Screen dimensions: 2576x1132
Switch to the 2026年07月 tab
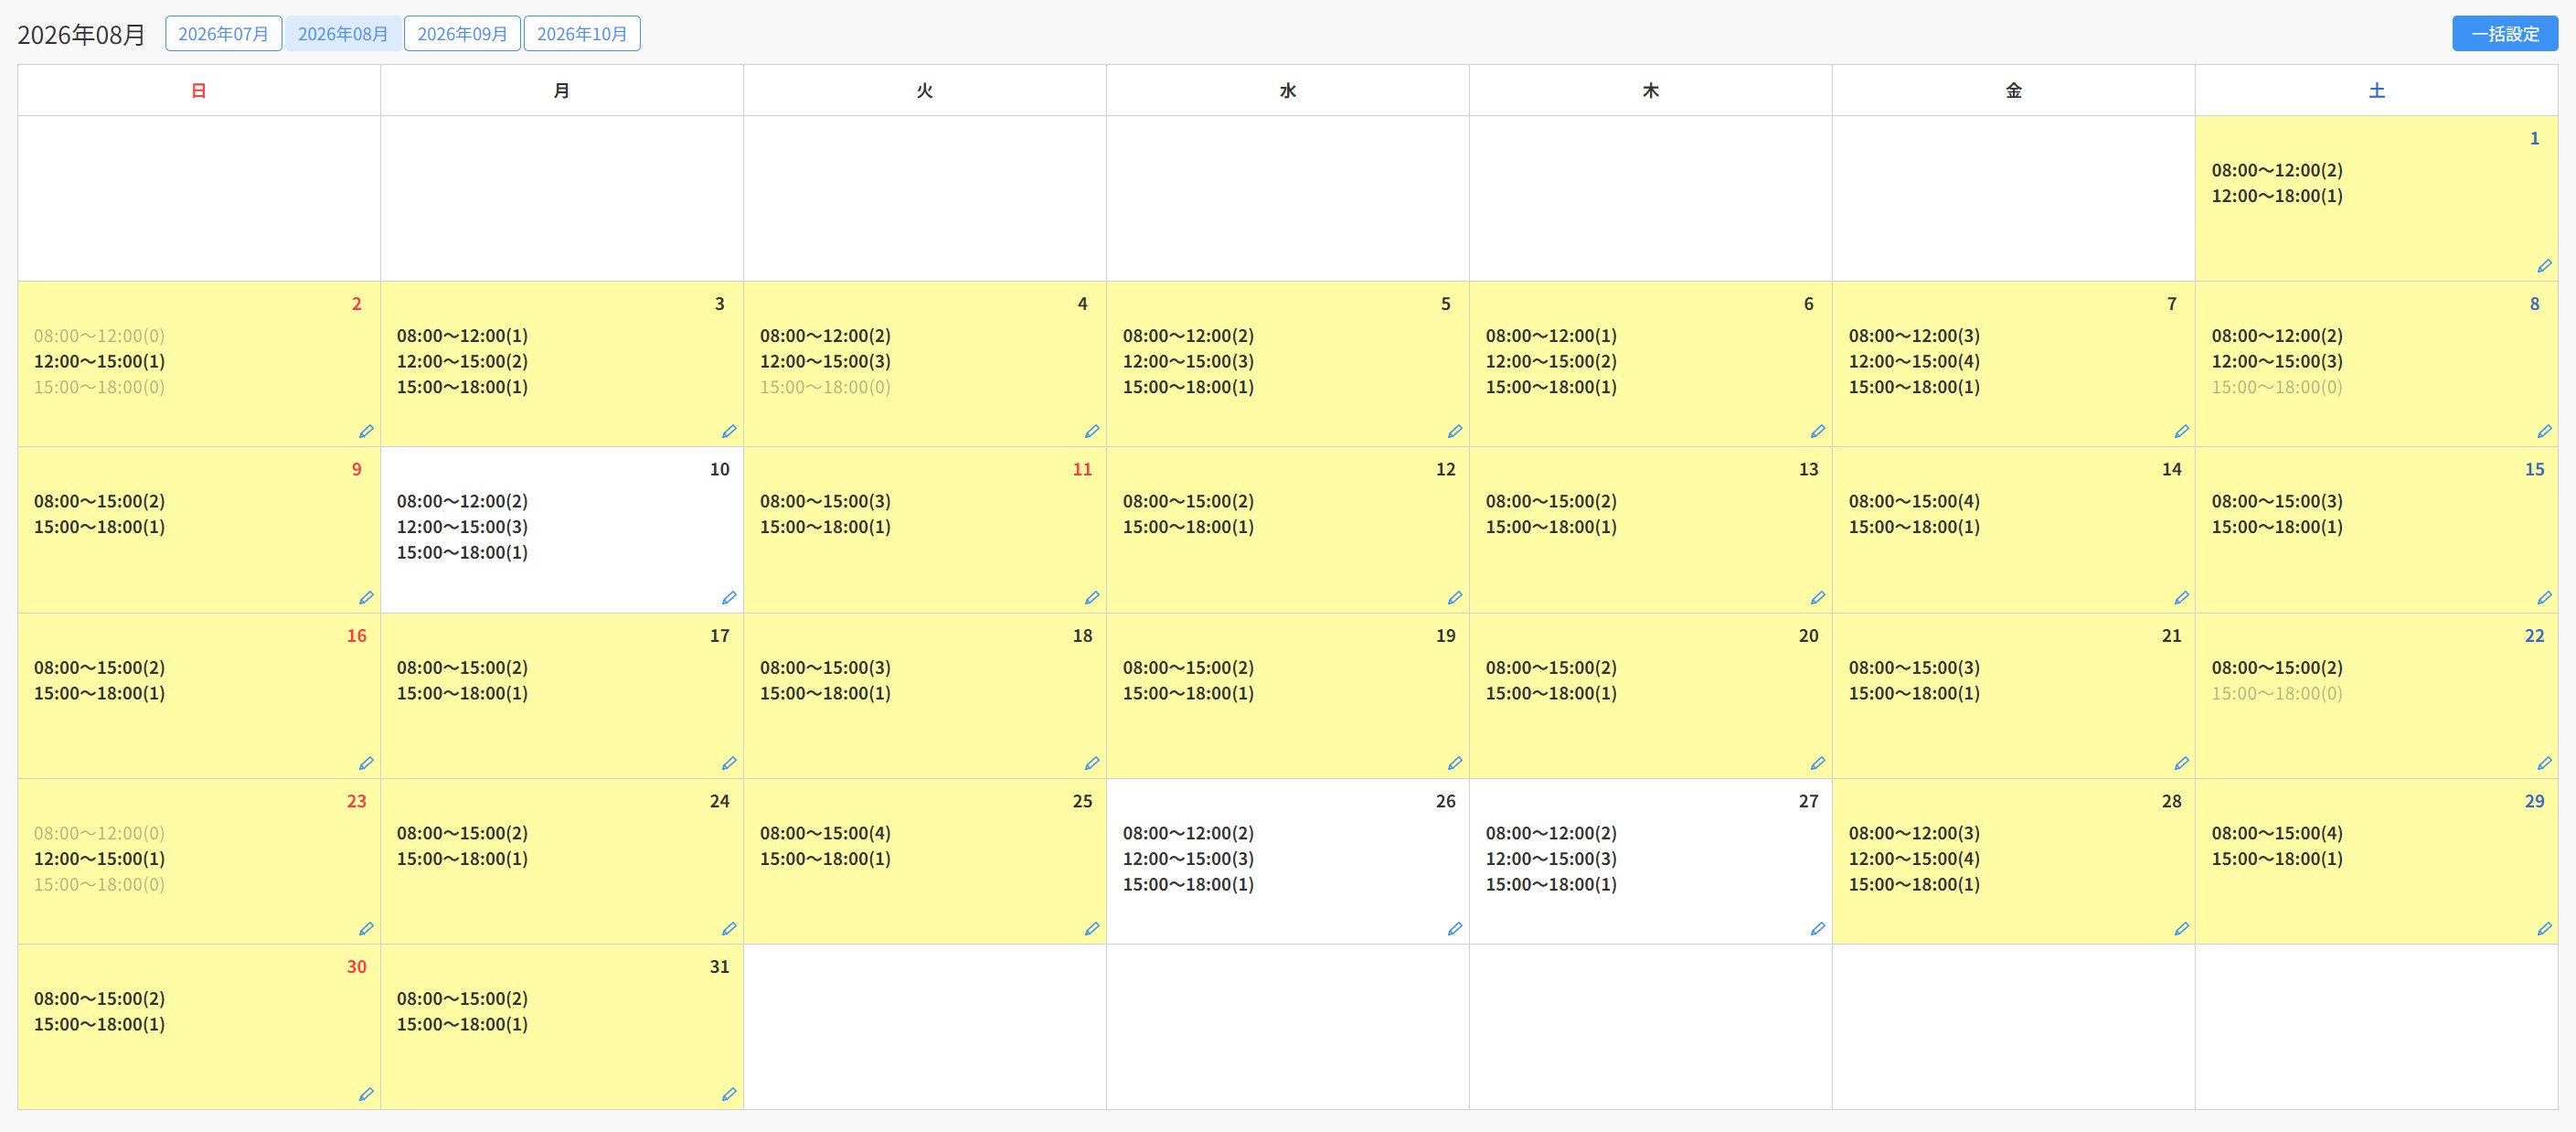(x=223, y=34)
